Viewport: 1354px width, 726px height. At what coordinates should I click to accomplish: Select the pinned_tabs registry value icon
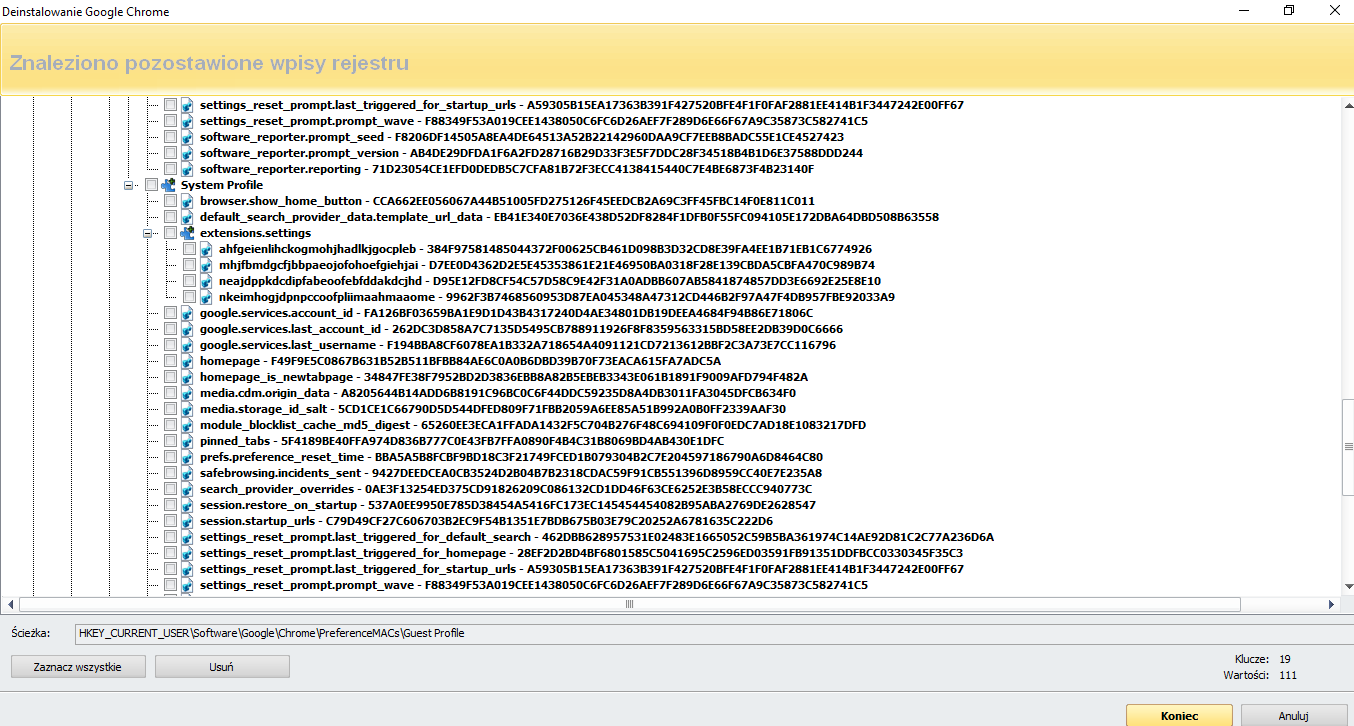tap(187, 441)
